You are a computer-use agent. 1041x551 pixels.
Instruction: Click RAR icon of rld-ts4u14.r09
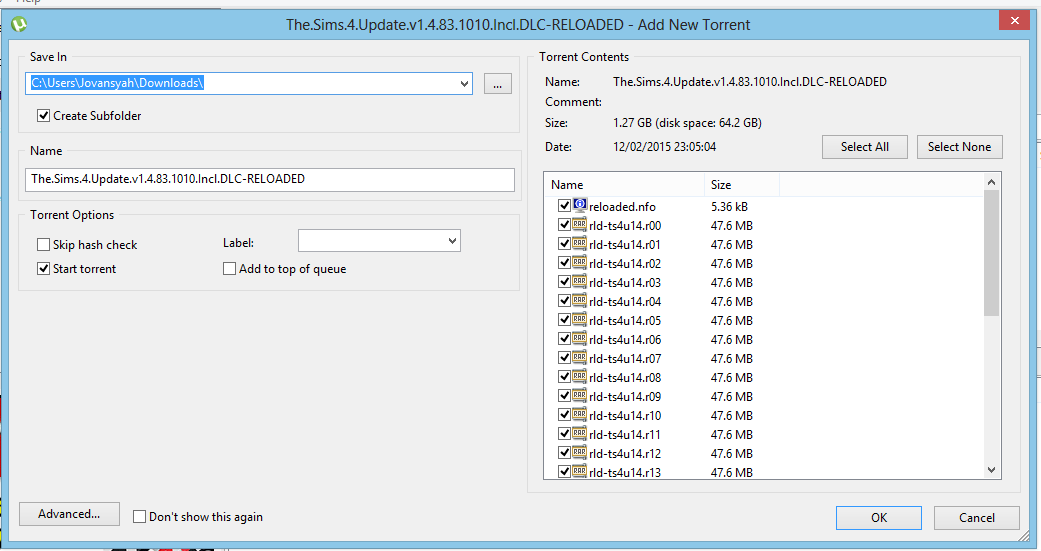pos(580,396)
